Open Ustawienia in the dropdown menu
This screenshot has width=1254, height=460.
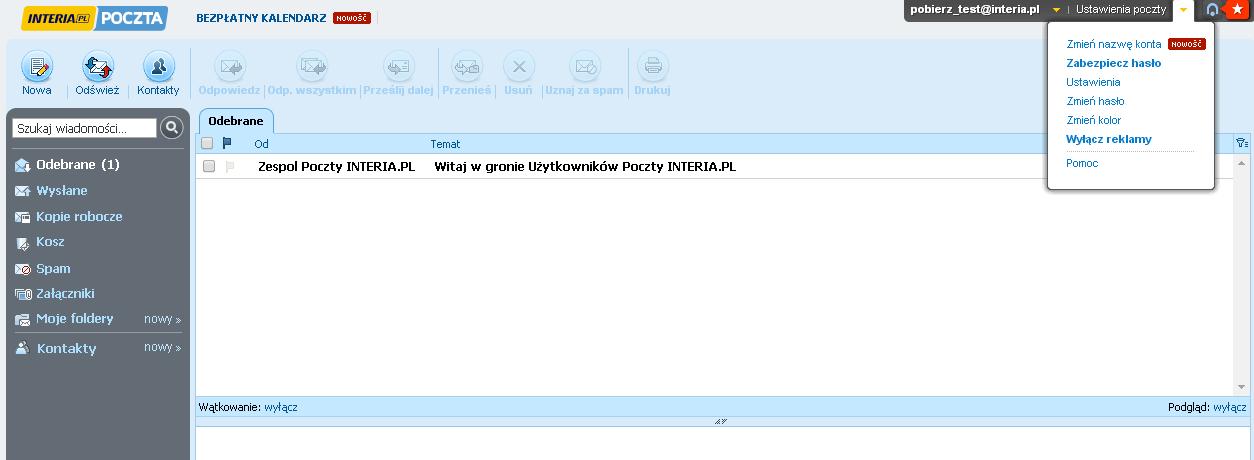(x=1093, y=82)
